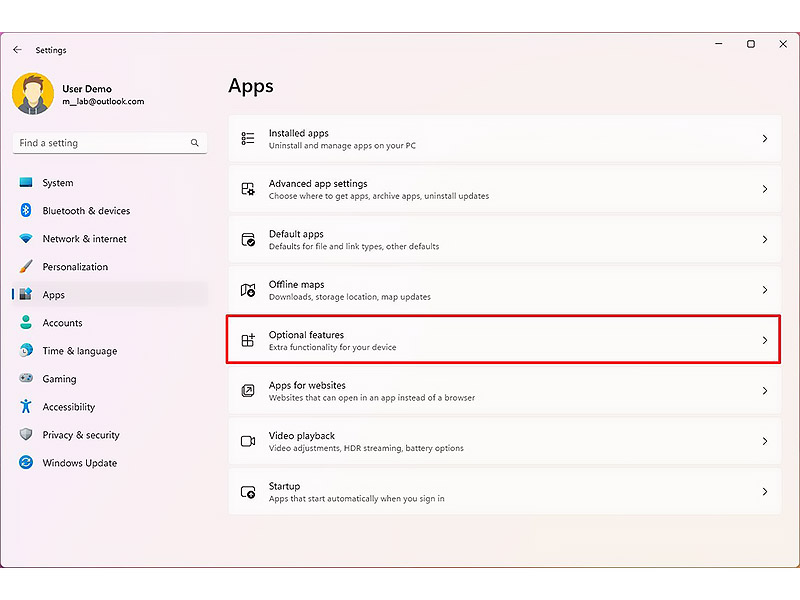Viewport: 800px width, 600px height.
Task: Click the Video playback camera icon
Action: [x=248, y=441]
